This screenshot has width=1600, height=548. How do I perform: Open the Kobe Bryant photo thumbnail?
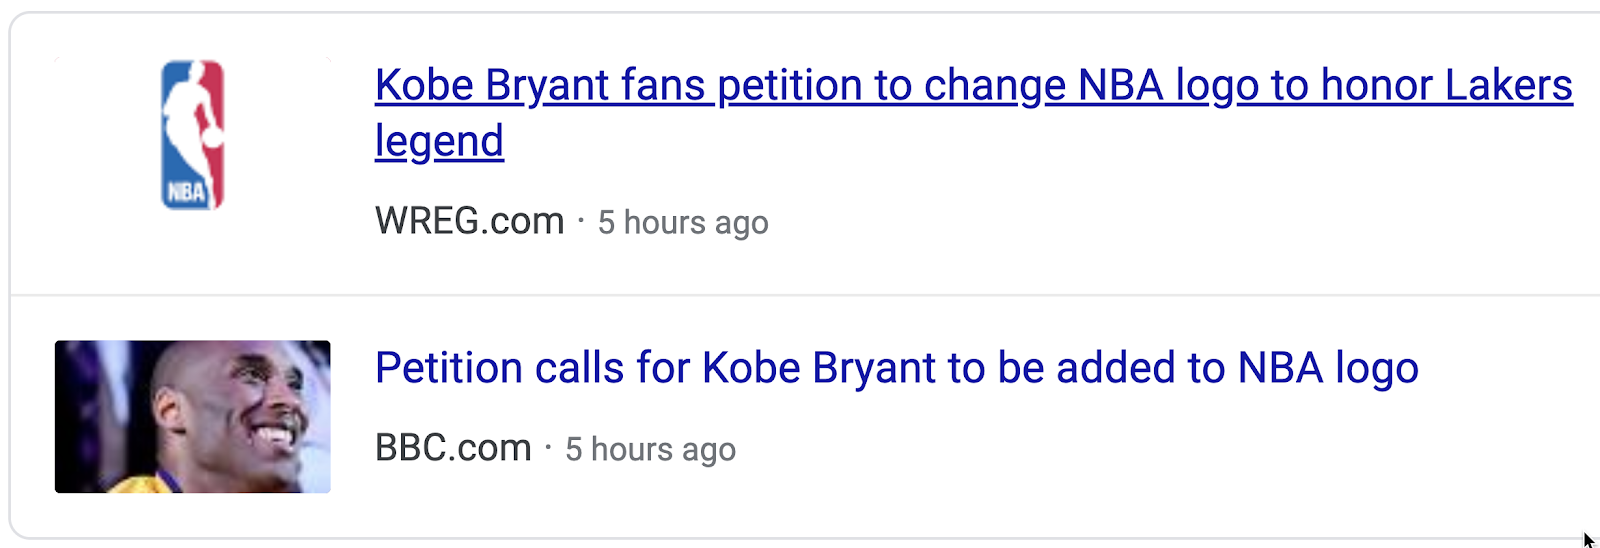192,416
